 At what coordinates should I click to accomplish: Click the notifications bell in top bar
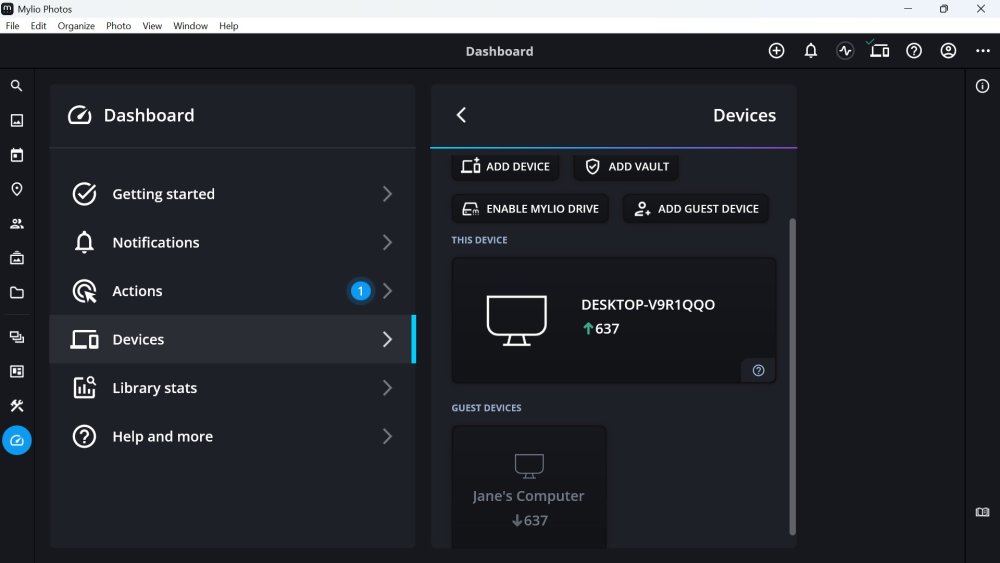click(811, 51)
